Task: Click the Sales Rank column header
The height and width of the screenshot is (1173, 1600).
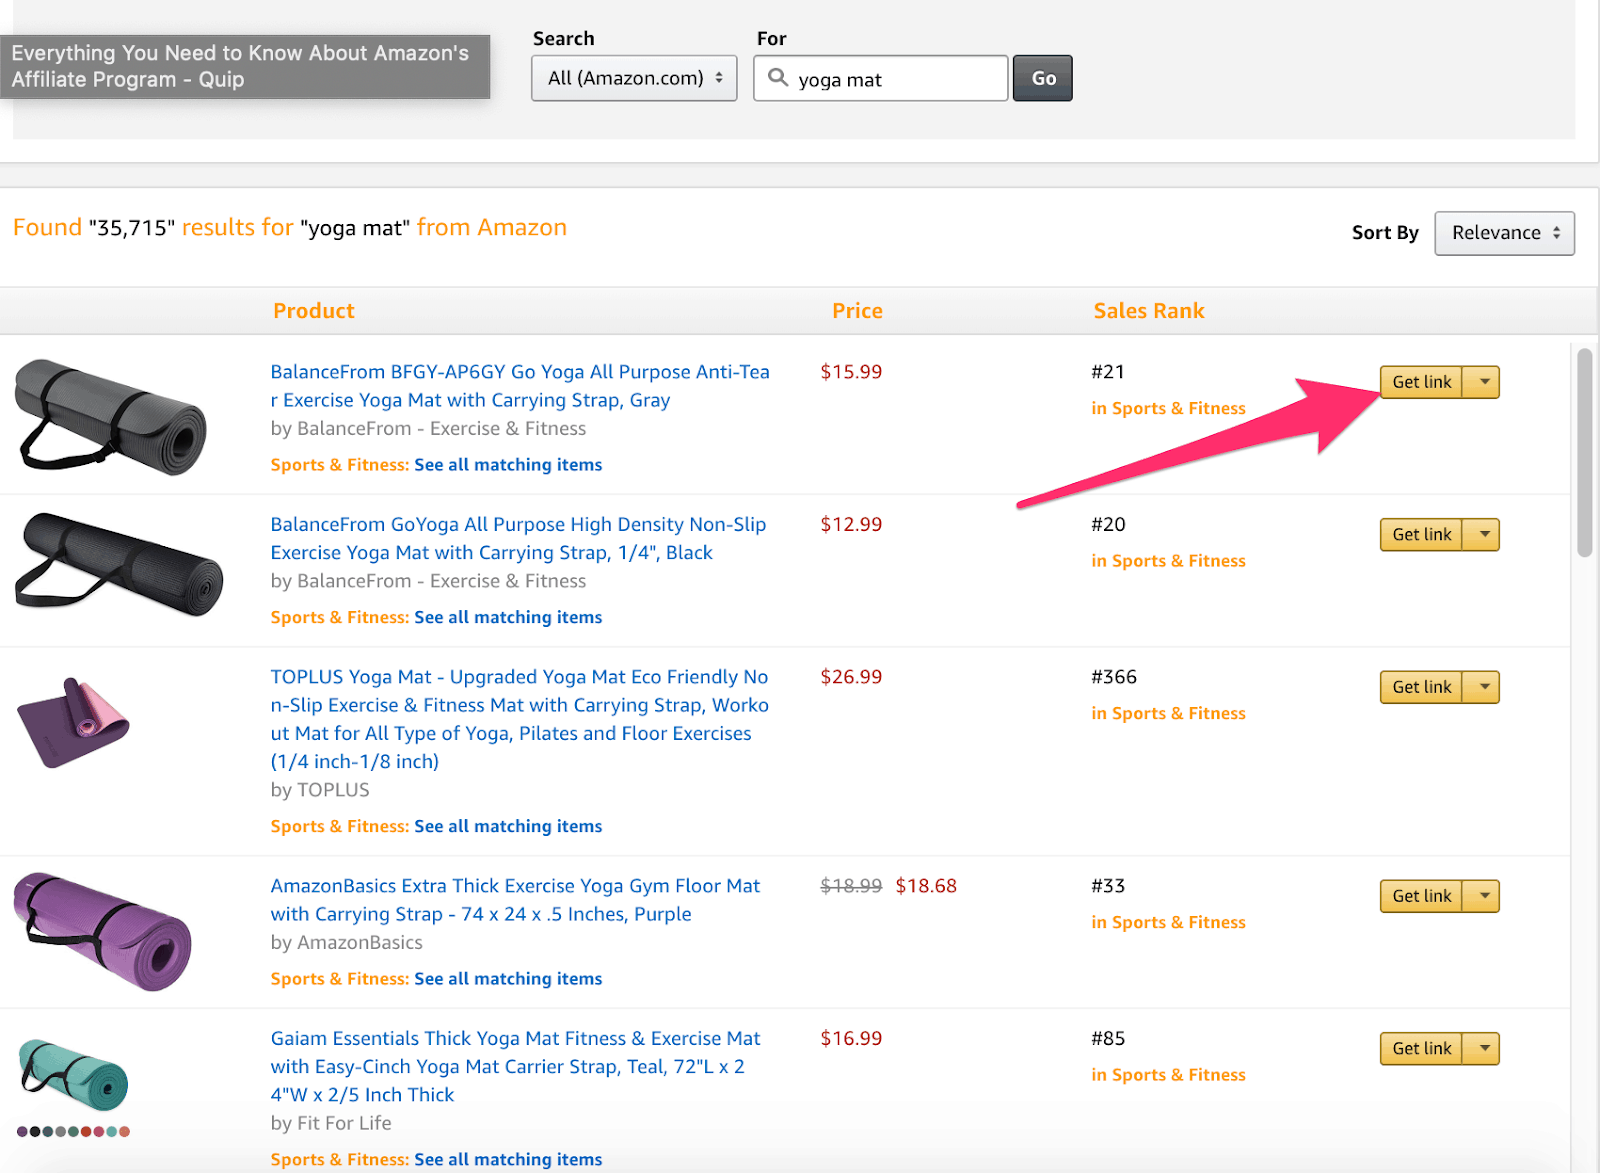Action: tap(1148, 311)
